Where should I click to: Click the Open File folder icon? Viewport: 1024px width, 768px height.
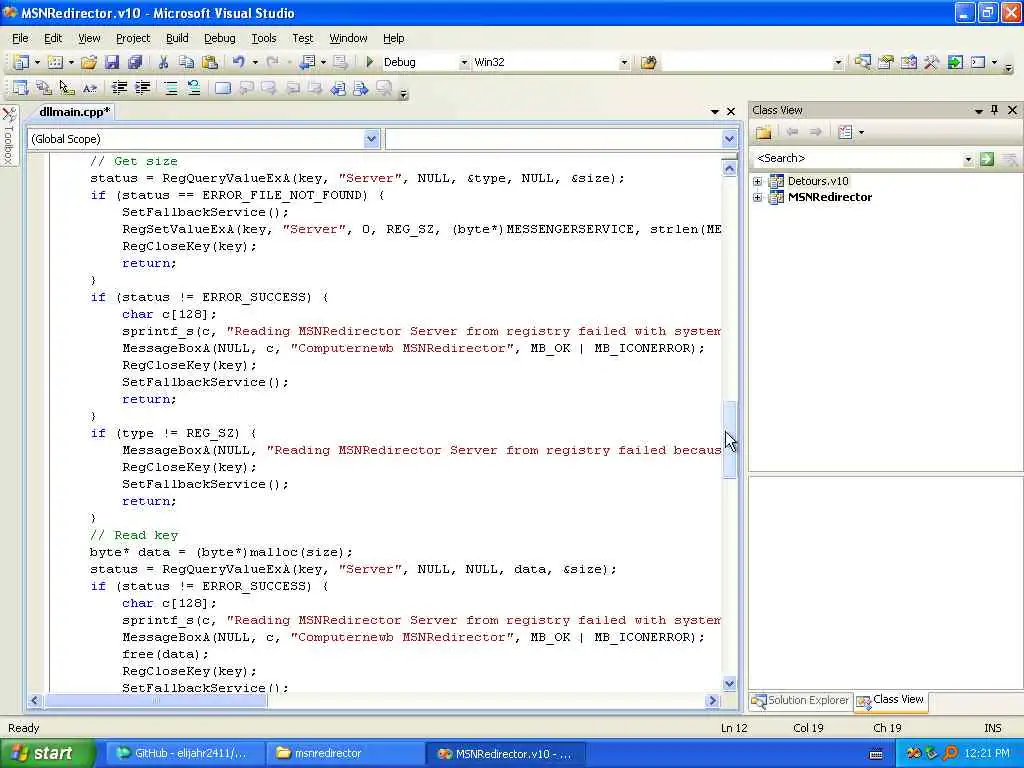coord(89,62)
